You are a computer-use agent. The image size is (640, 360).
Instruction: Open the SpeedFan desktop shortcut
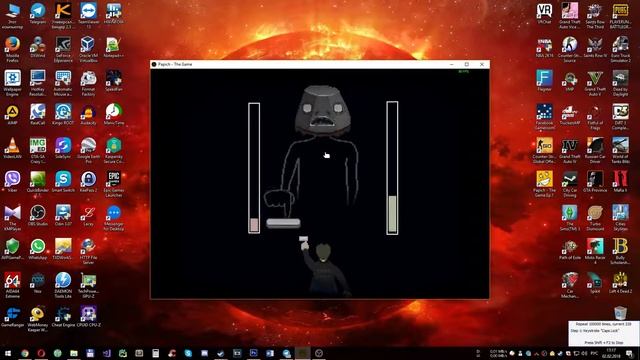(113, 80)
